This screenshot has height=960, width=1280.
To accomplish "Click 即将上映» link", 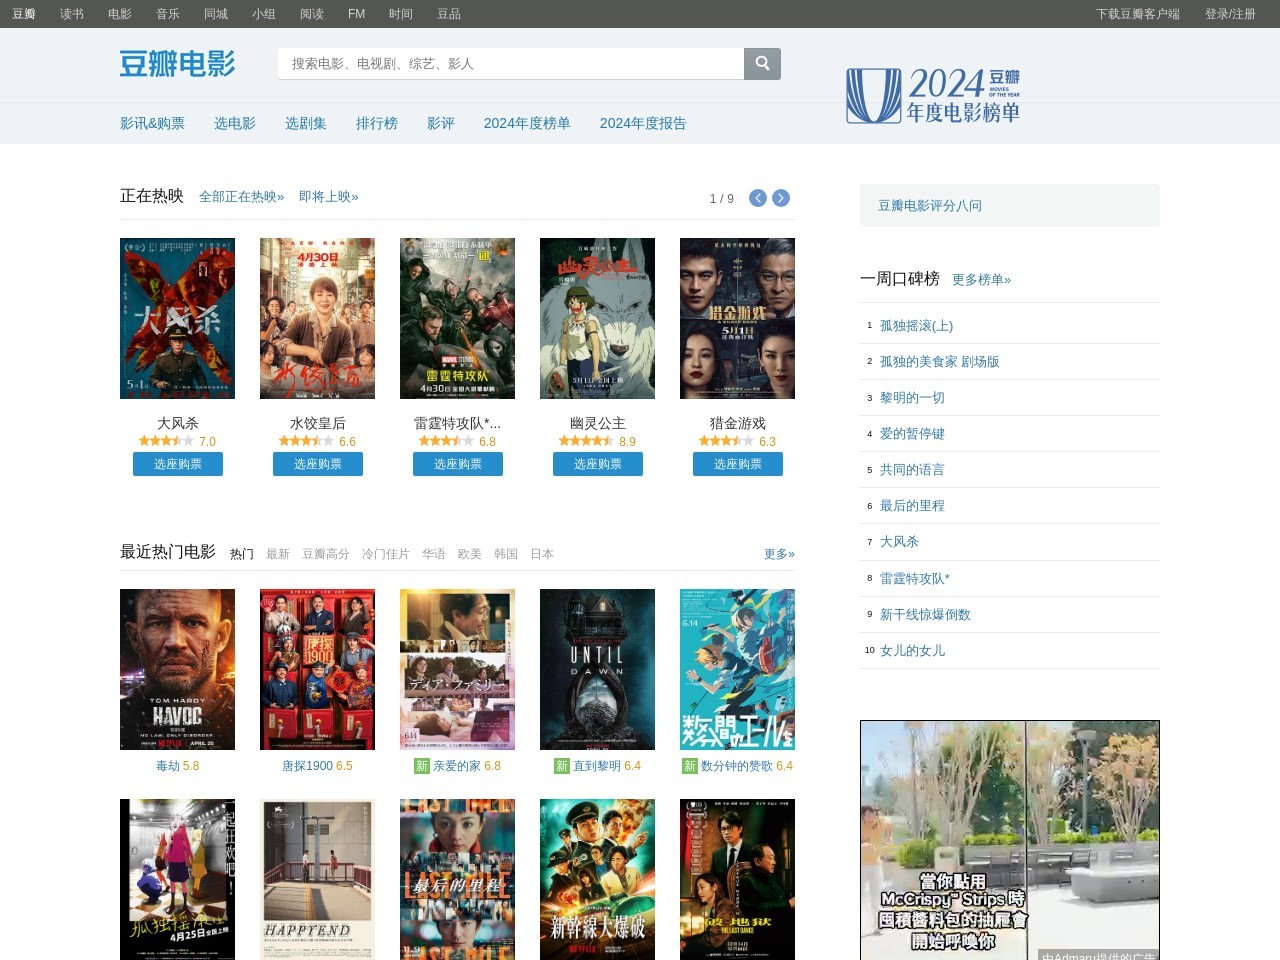I will click(328, 197).
